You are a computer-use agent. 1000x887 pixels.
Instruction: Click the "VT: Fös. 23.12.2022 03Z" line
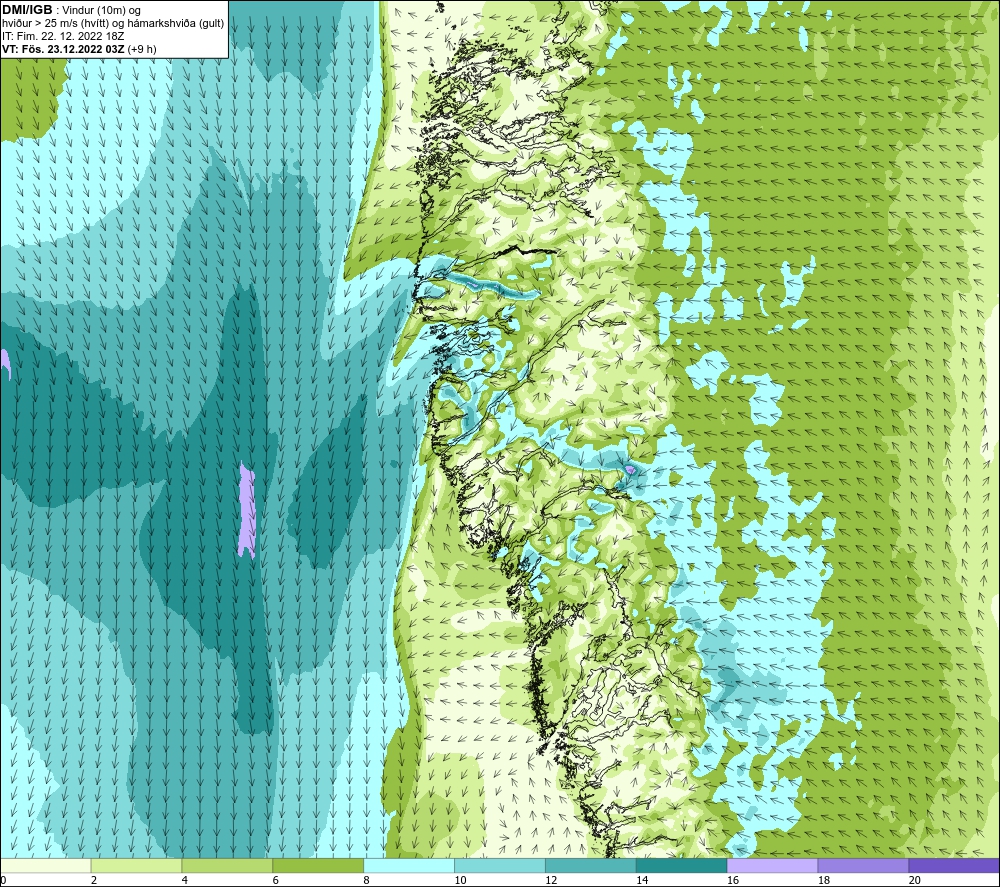(x=63, y=49)
